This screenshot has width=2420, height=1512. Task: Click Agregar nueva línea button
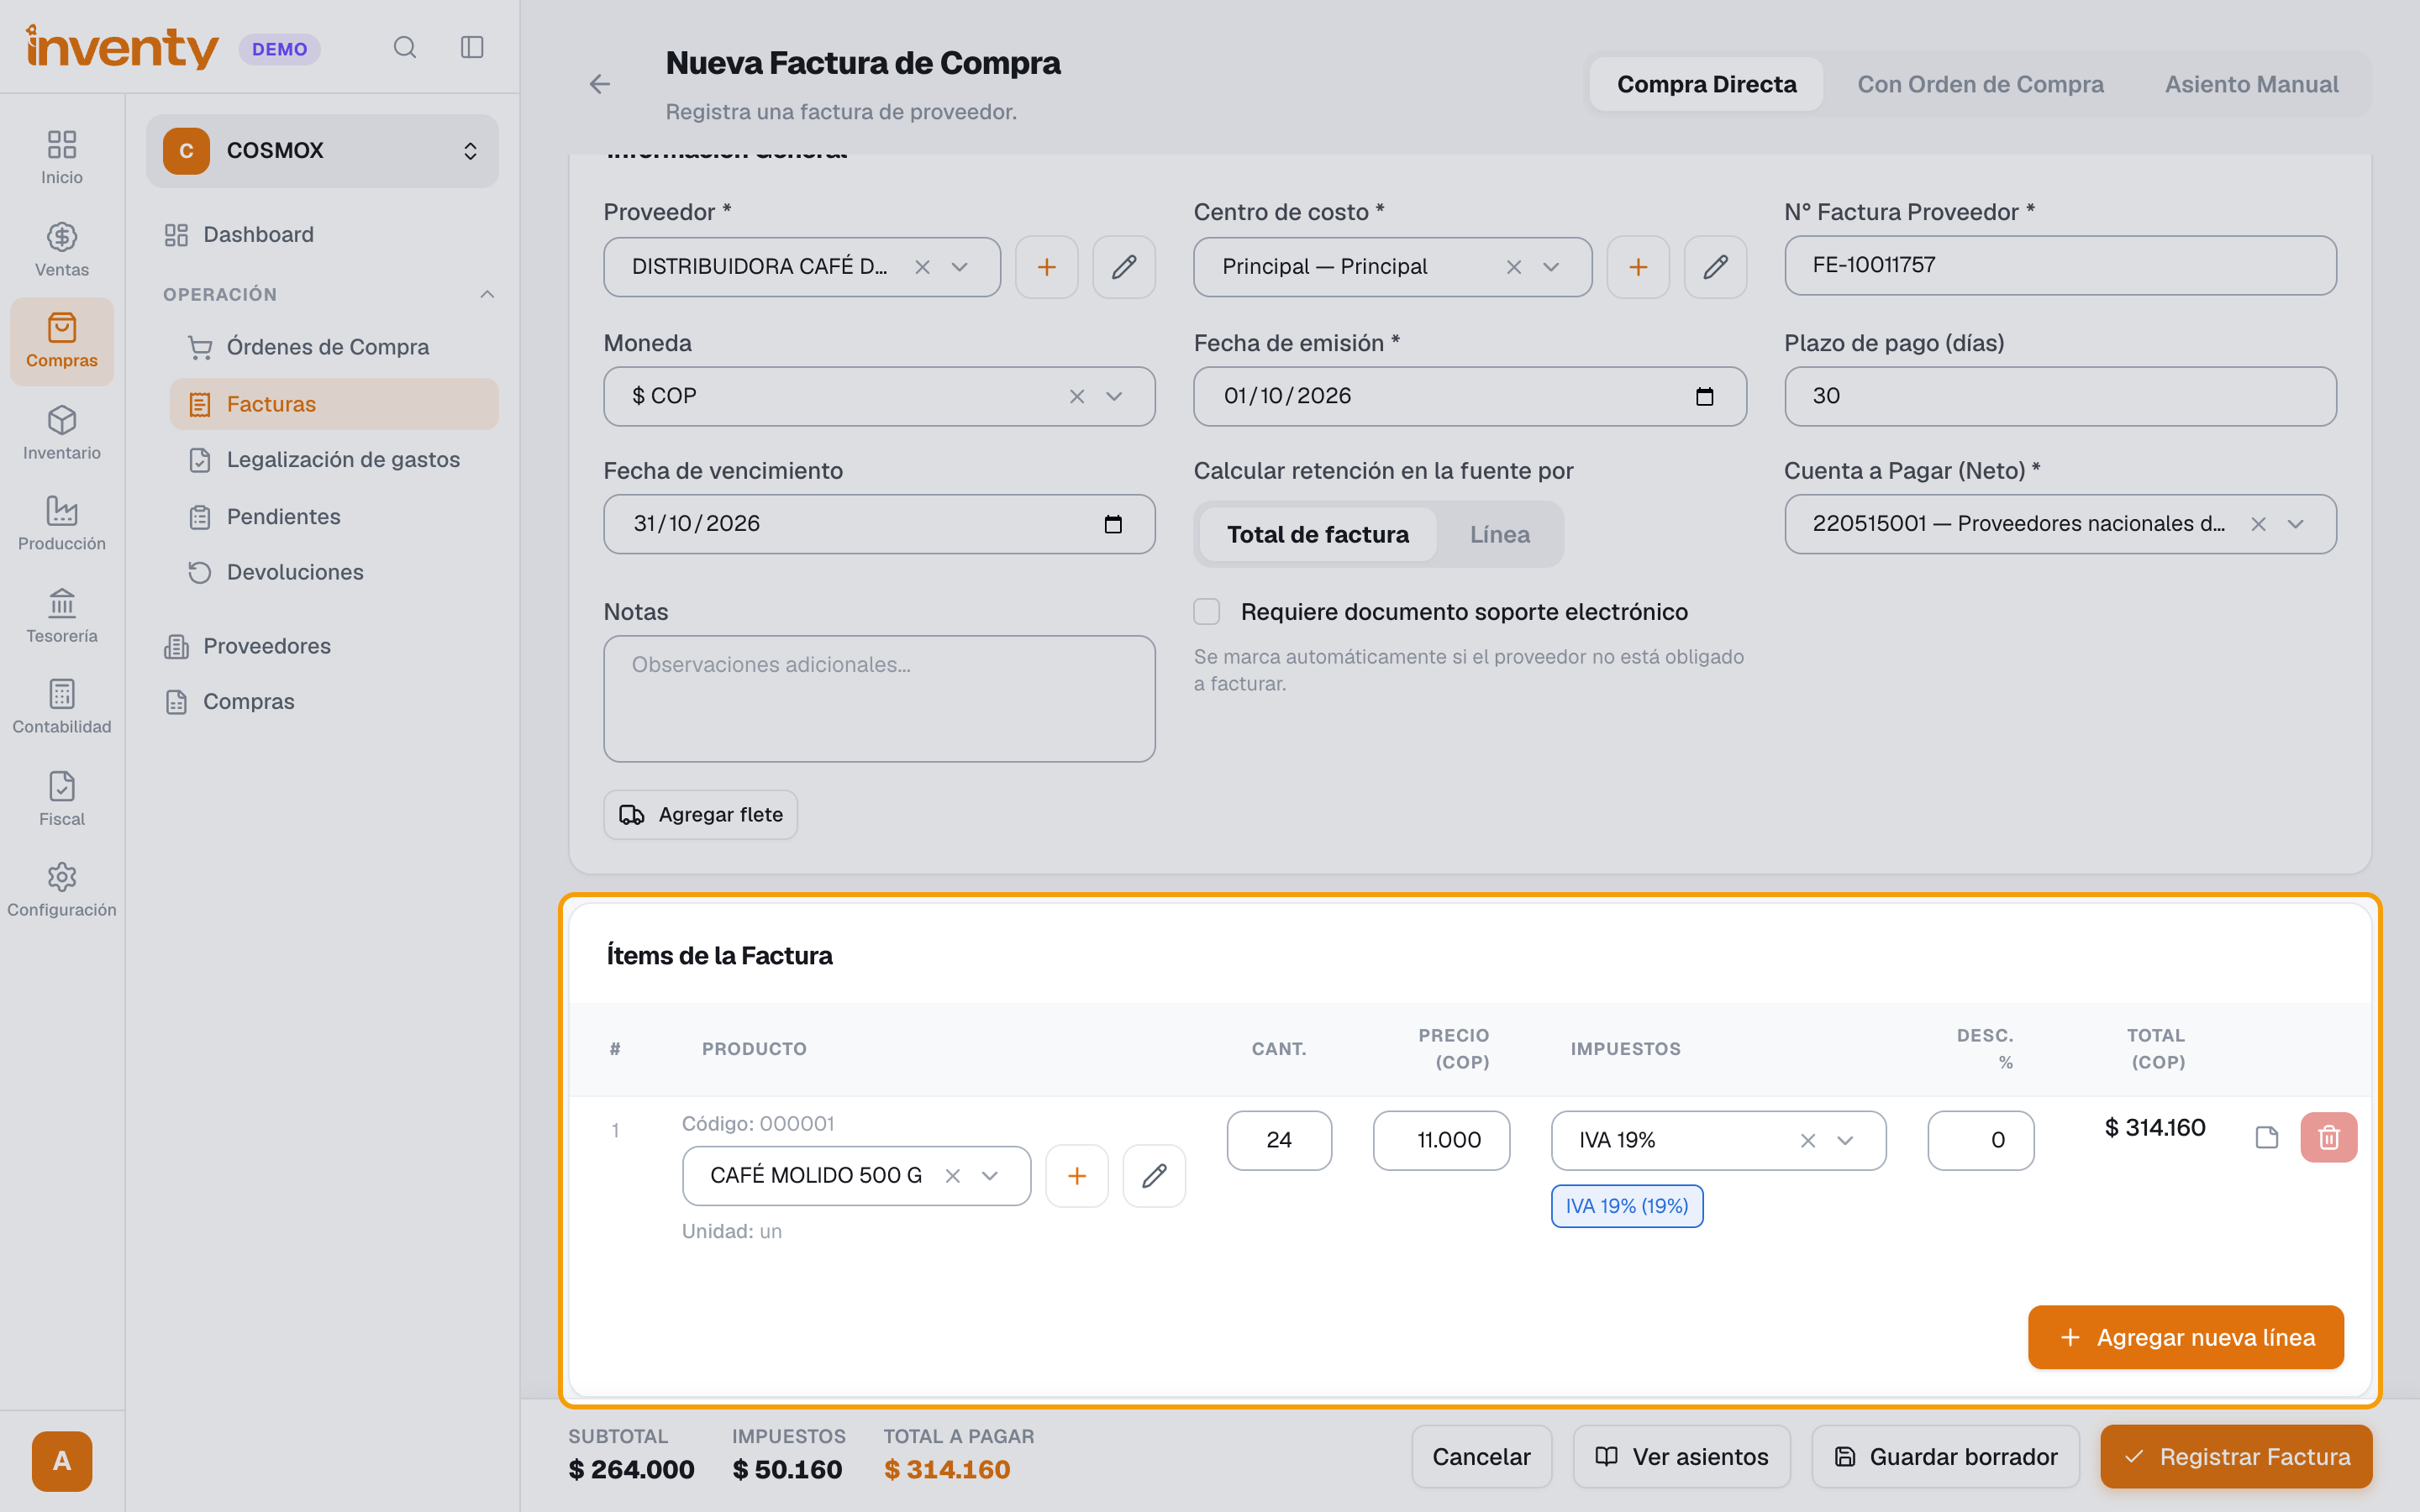2186,1338
